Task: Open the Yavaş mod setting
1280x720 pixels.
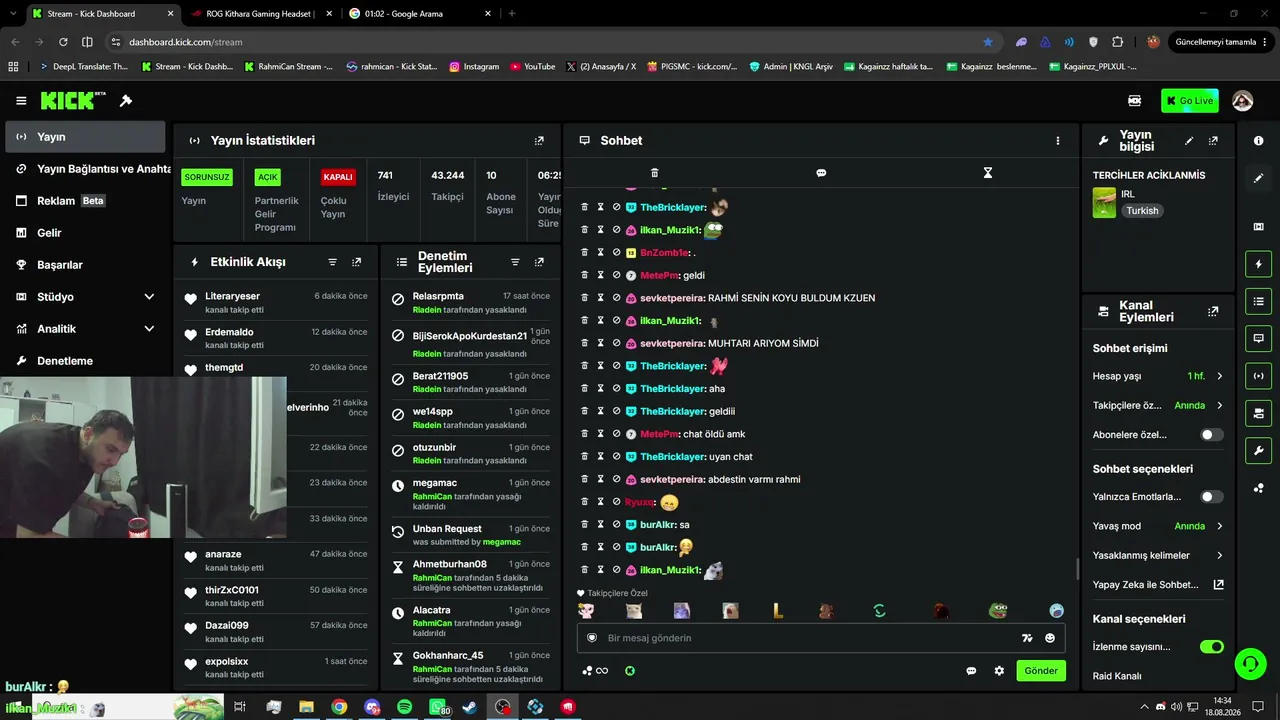Action: coord(1158,526)
